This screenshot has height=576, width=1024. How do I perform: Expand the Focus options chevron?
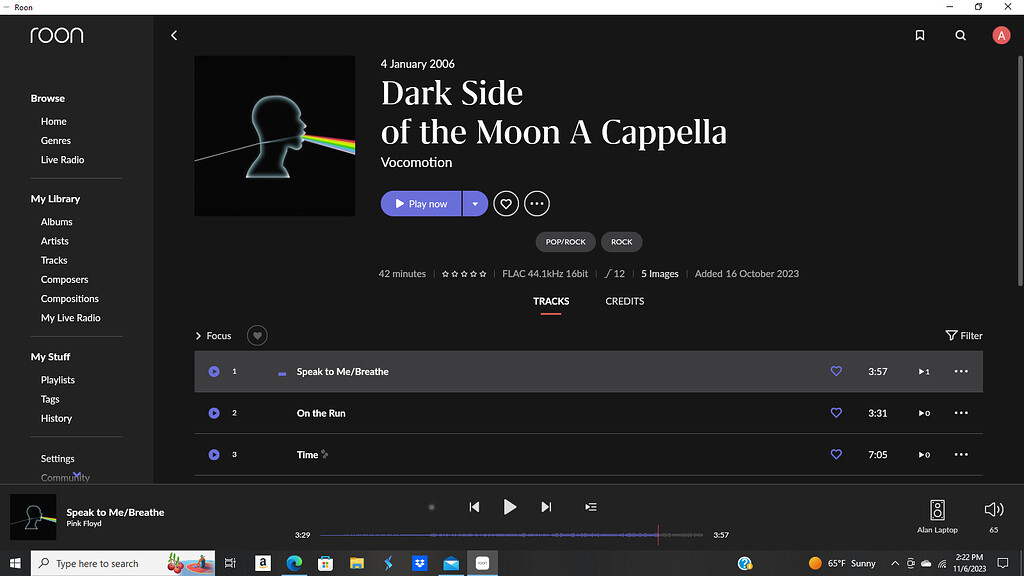(x=198, y=335)
